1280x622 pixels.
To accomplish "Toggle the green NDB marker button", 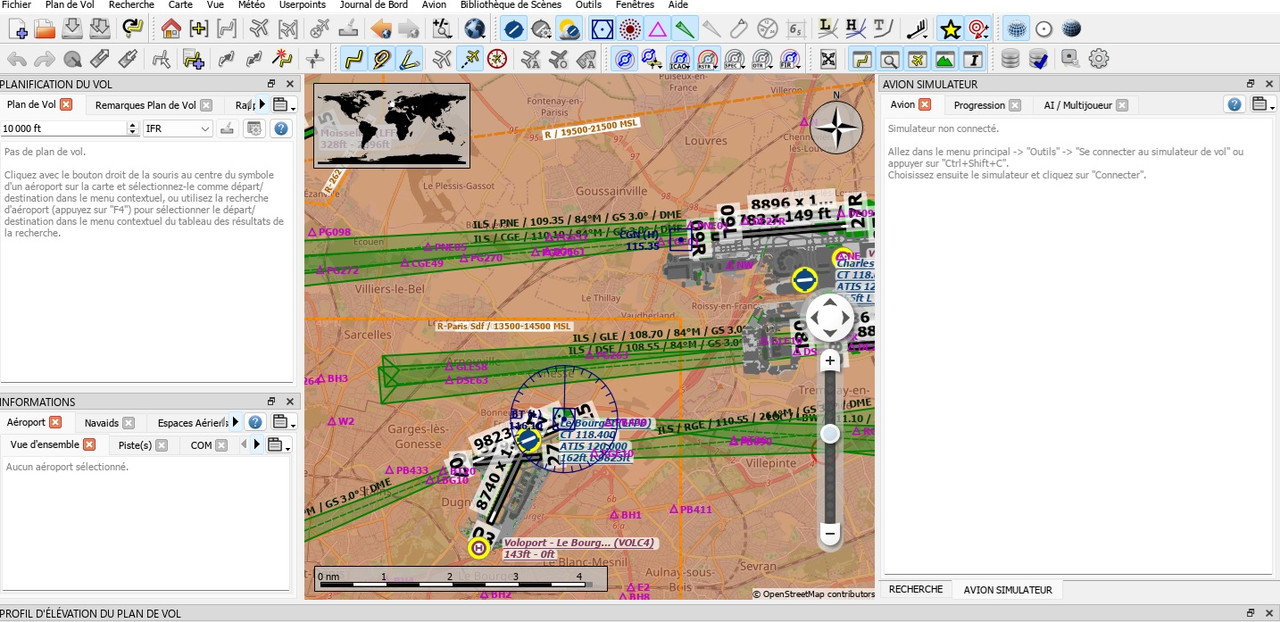I will click(684, 29).
